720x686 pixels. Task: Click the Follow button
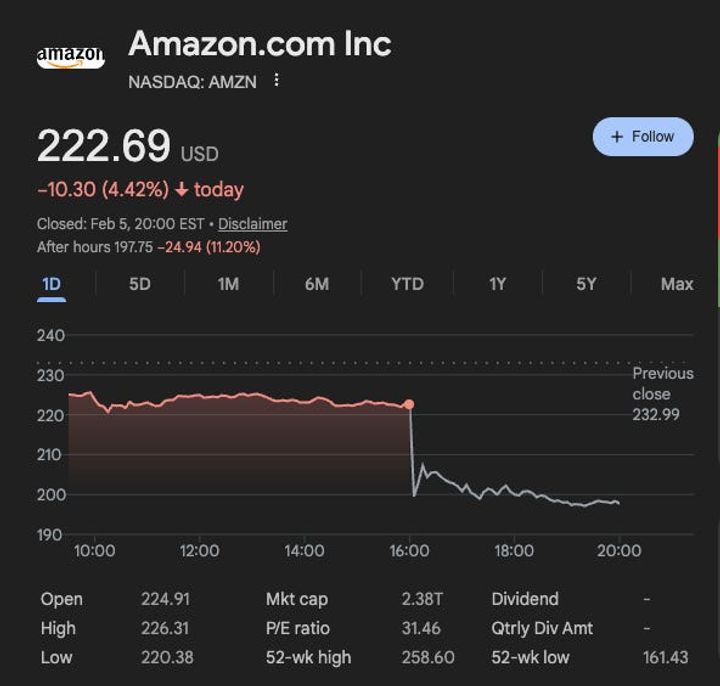[x=642, y=137]
